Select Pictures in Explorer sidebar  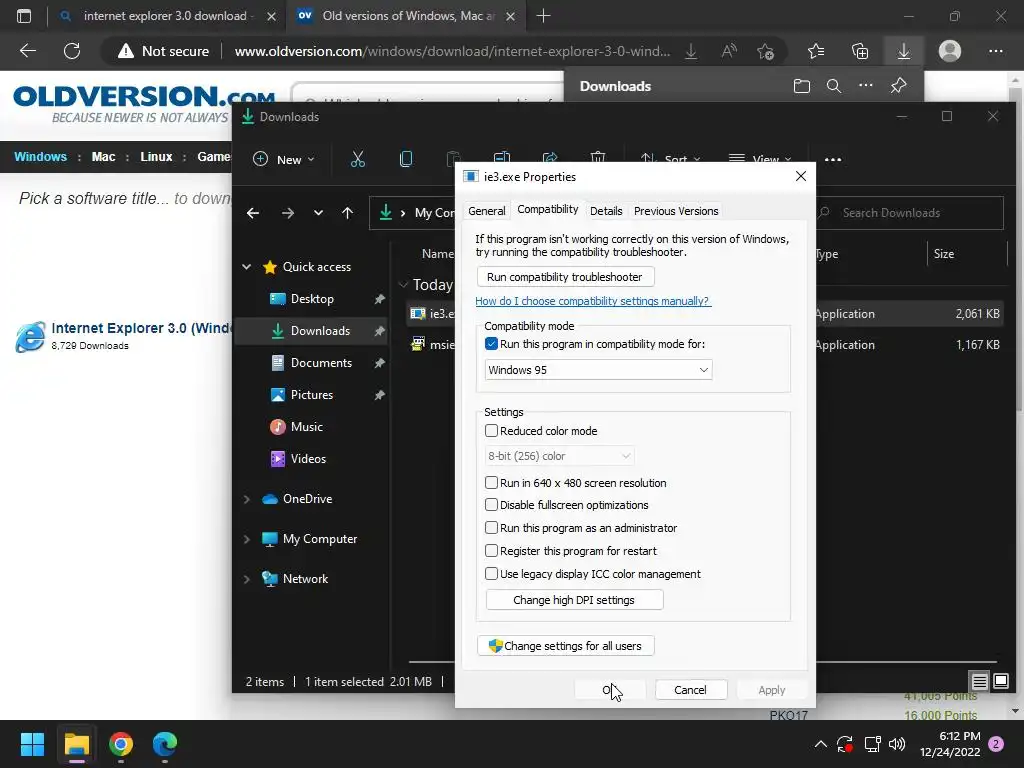click(x=311, y=394)
